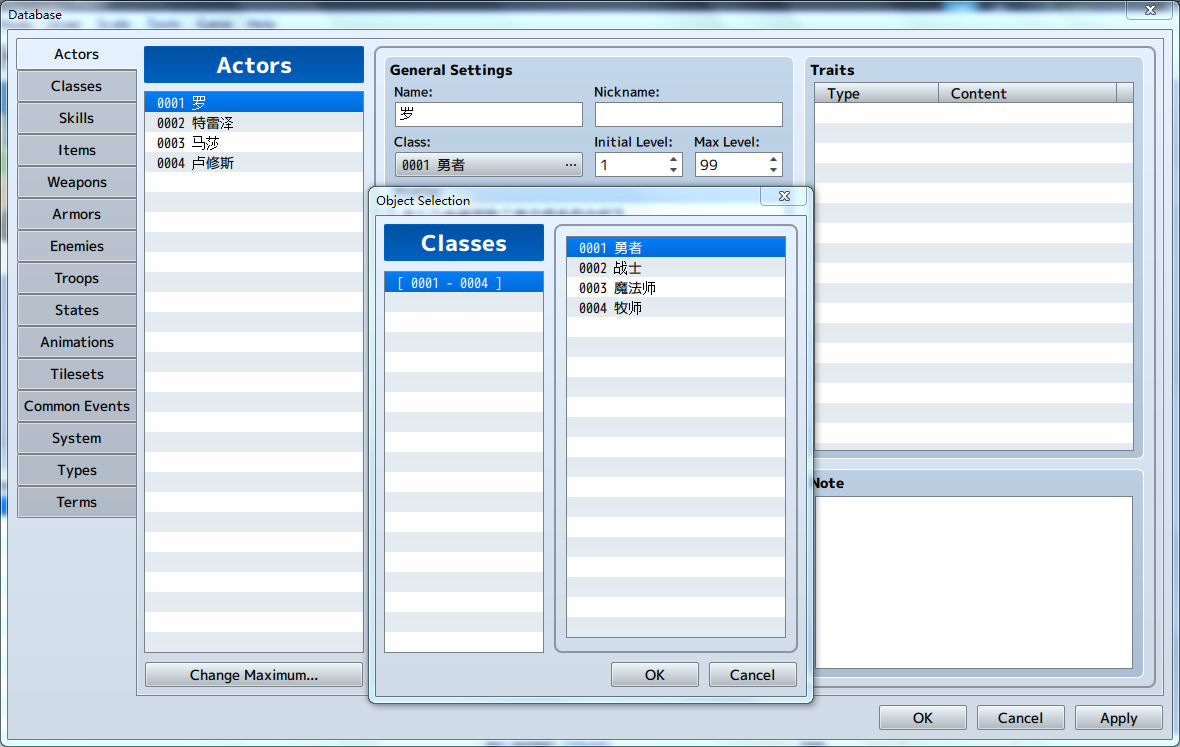Confirm the Database window with OK
The width and height of the screenshot is (1180, 747).
point(923,718)
